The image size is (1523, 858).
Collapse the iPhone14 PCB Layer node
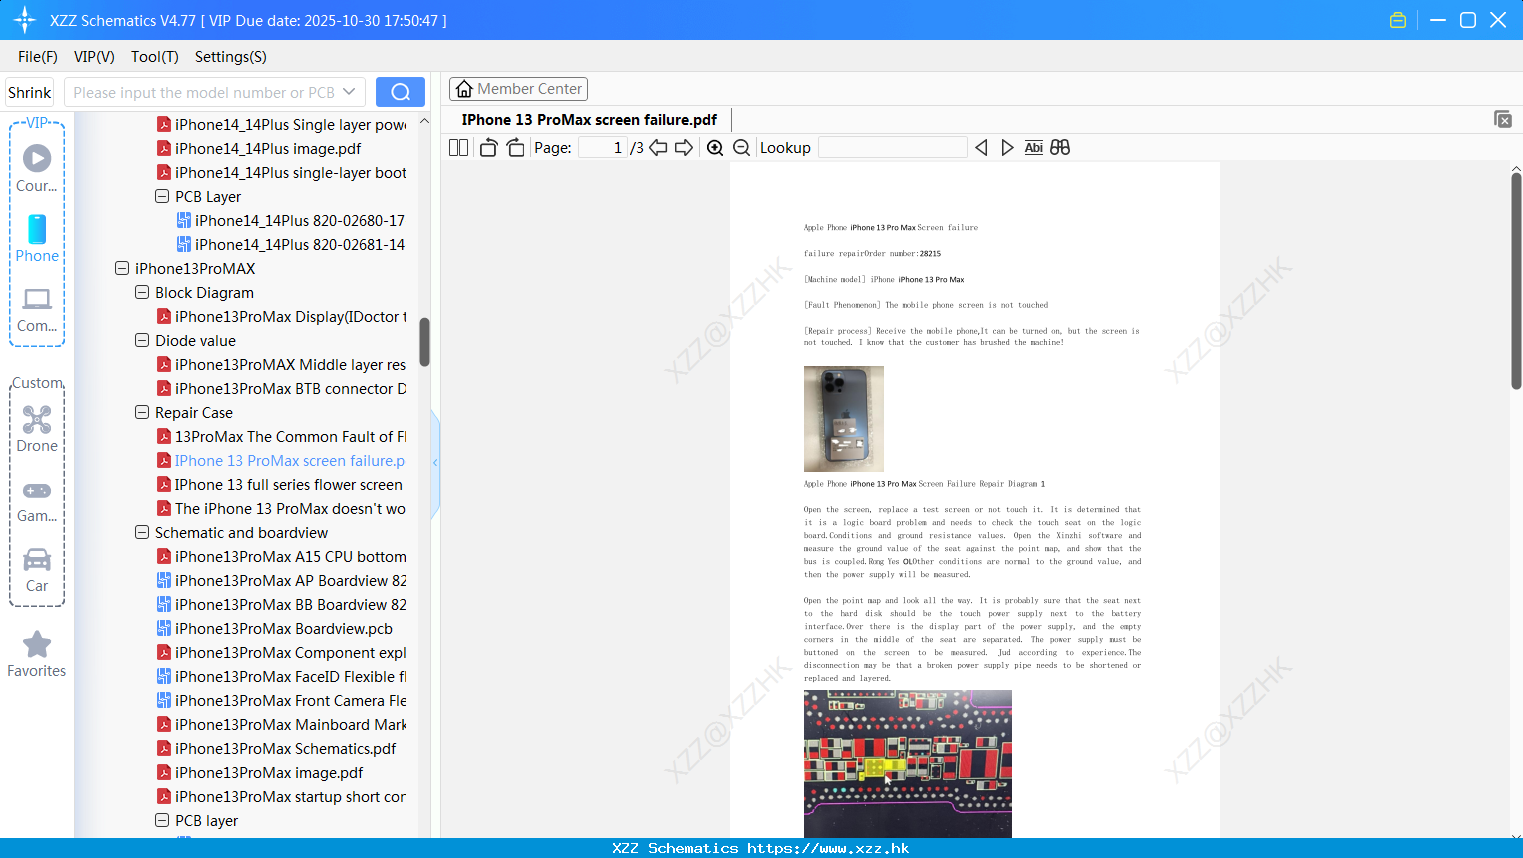[162, 196]
